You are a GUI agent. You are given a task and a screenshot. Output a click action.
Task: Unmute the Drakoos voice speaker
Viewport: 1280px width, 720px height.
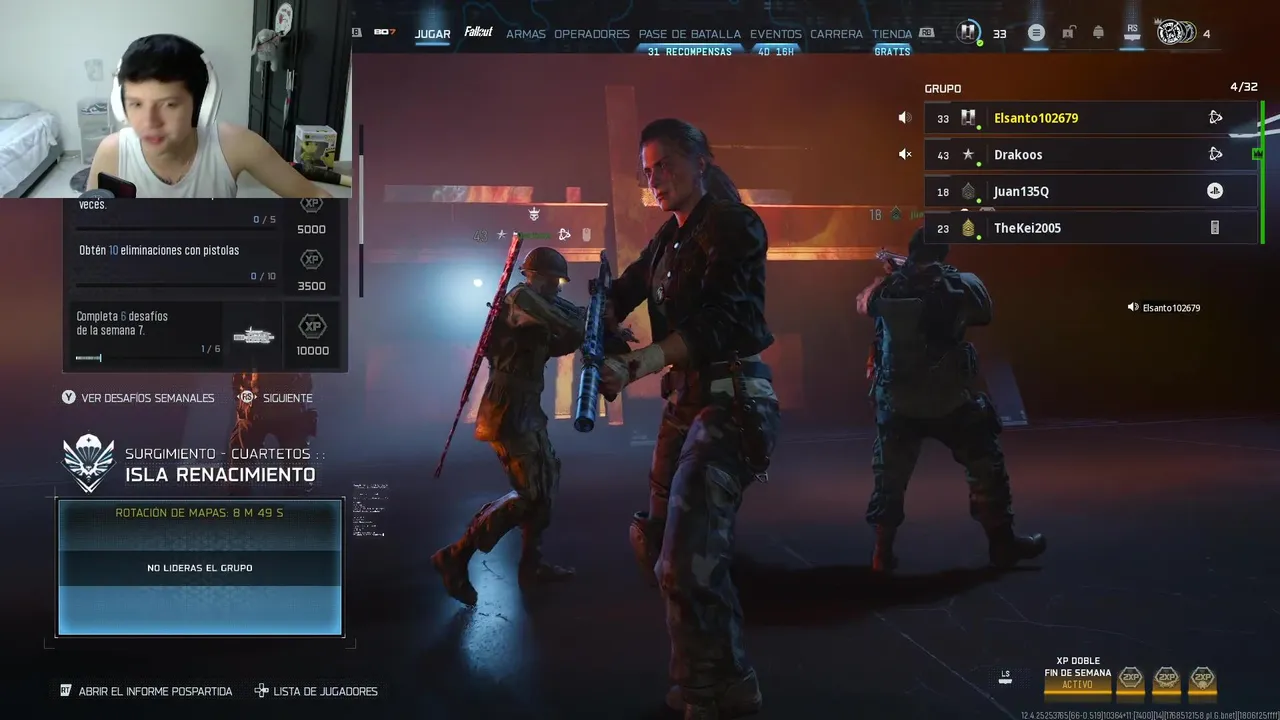(905, 154)
